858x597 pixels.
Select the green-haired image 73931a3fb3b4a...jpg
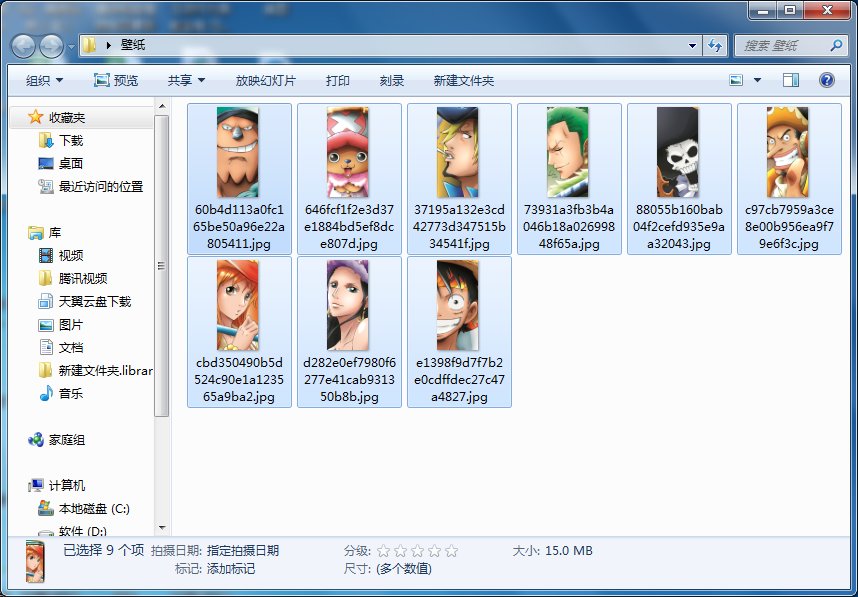(x=569, y=179)
